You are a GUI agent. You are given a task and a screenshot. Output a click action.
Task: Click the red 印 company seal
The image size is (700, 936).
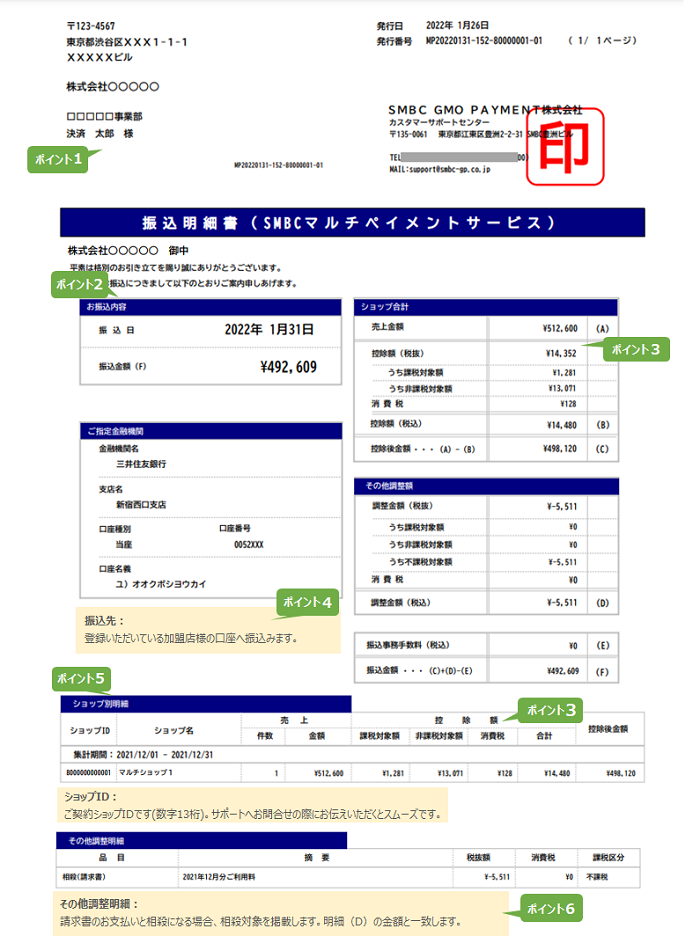click(565, 146)
